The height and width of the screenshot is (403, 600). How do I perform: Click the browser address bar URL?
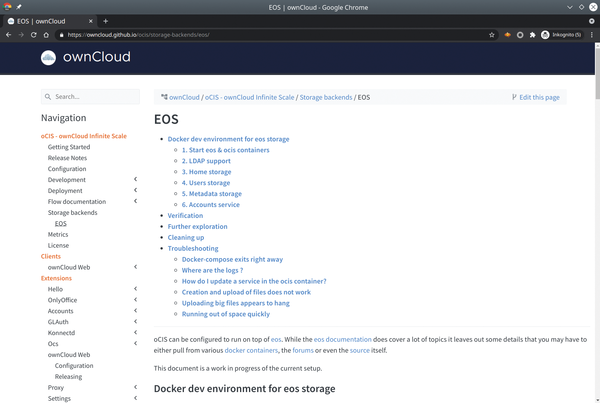(139, 35)
